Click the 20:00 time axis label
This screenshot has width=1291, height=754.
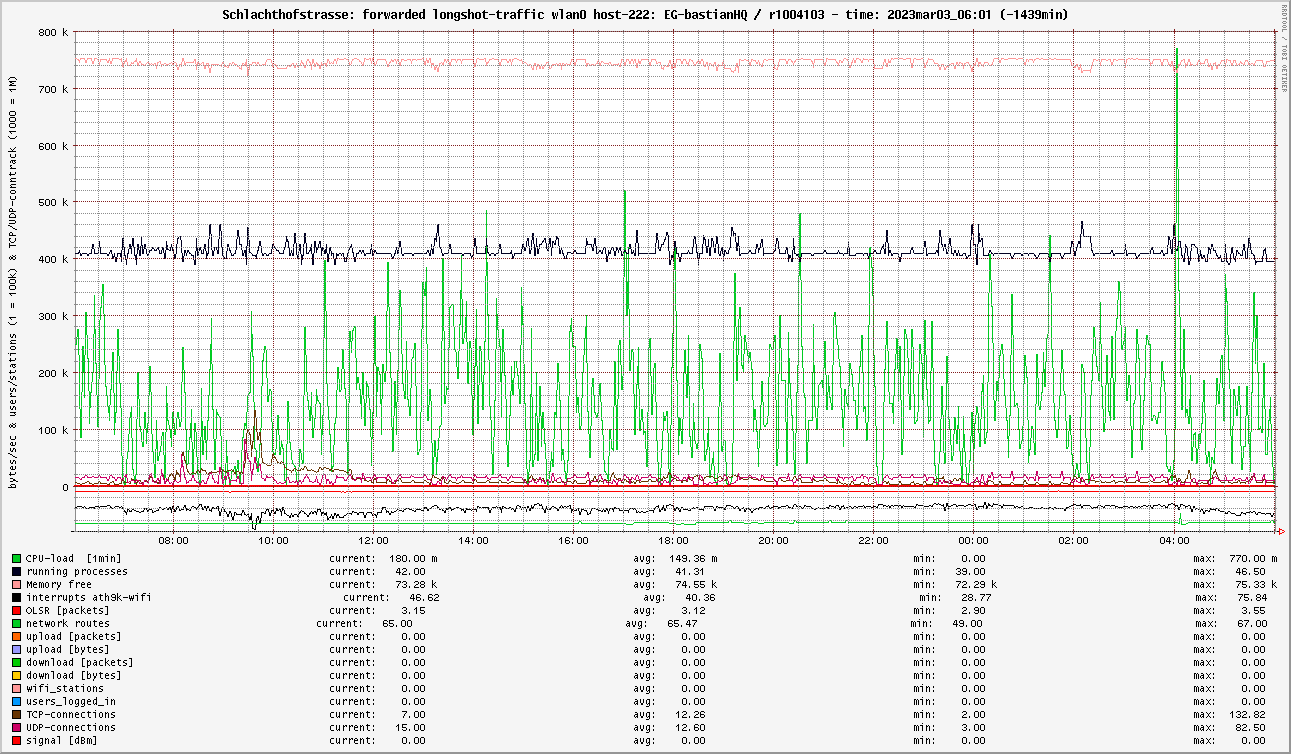[774, 540]
